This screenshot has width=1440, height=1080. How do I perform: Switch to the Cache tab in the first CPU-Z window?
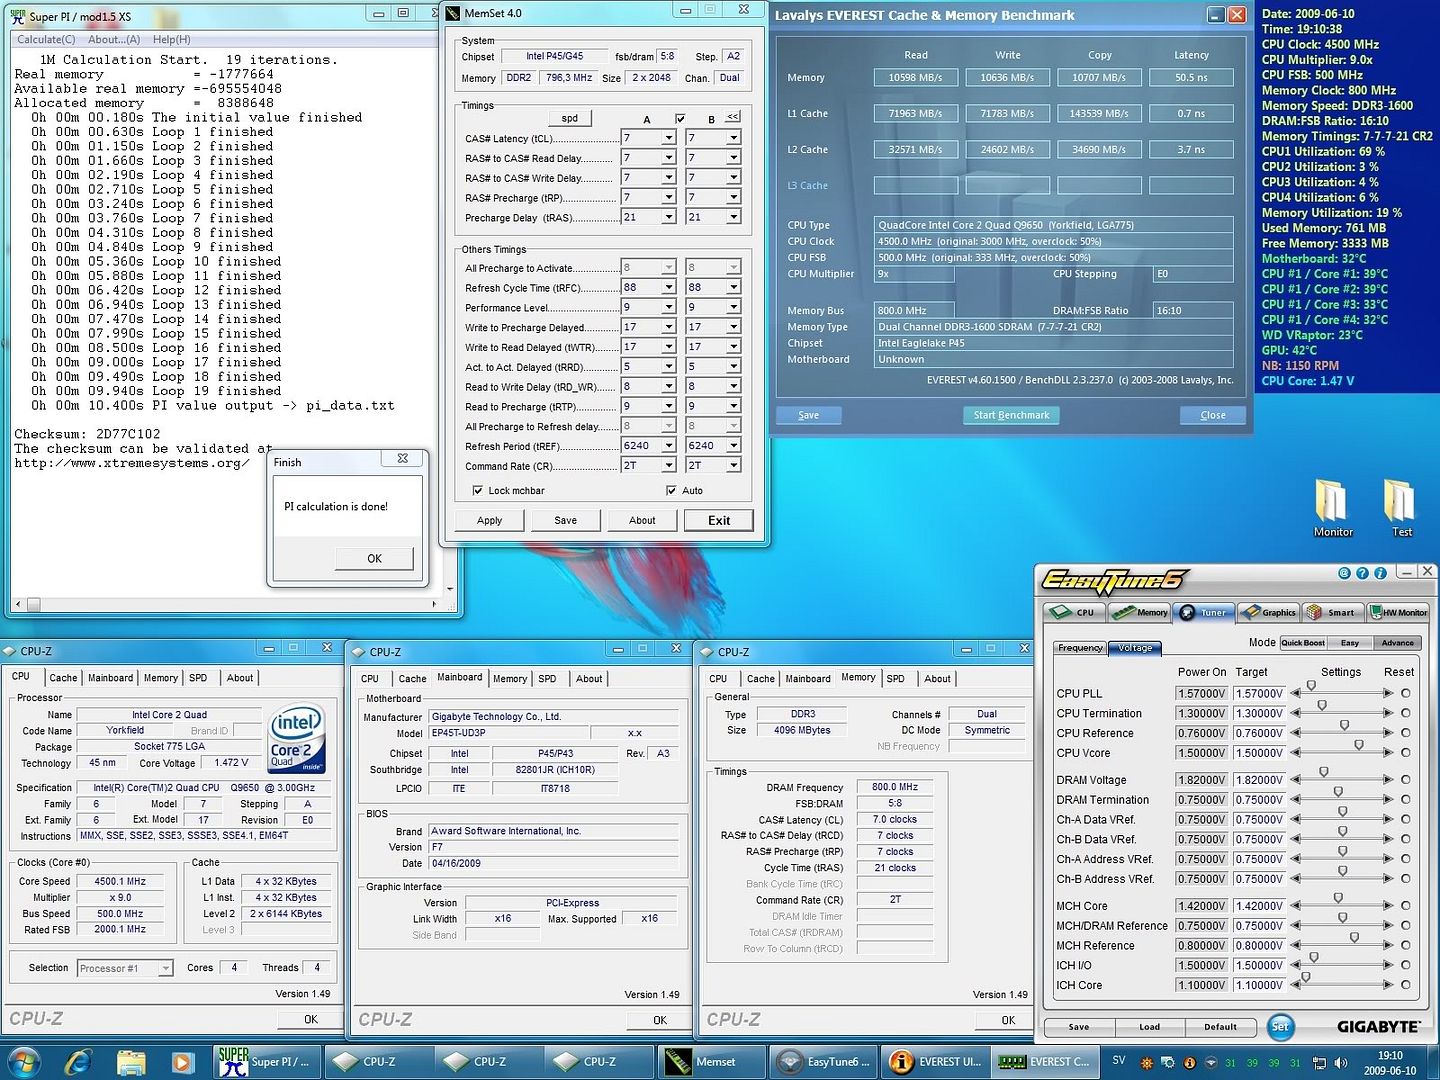(63, 678)
